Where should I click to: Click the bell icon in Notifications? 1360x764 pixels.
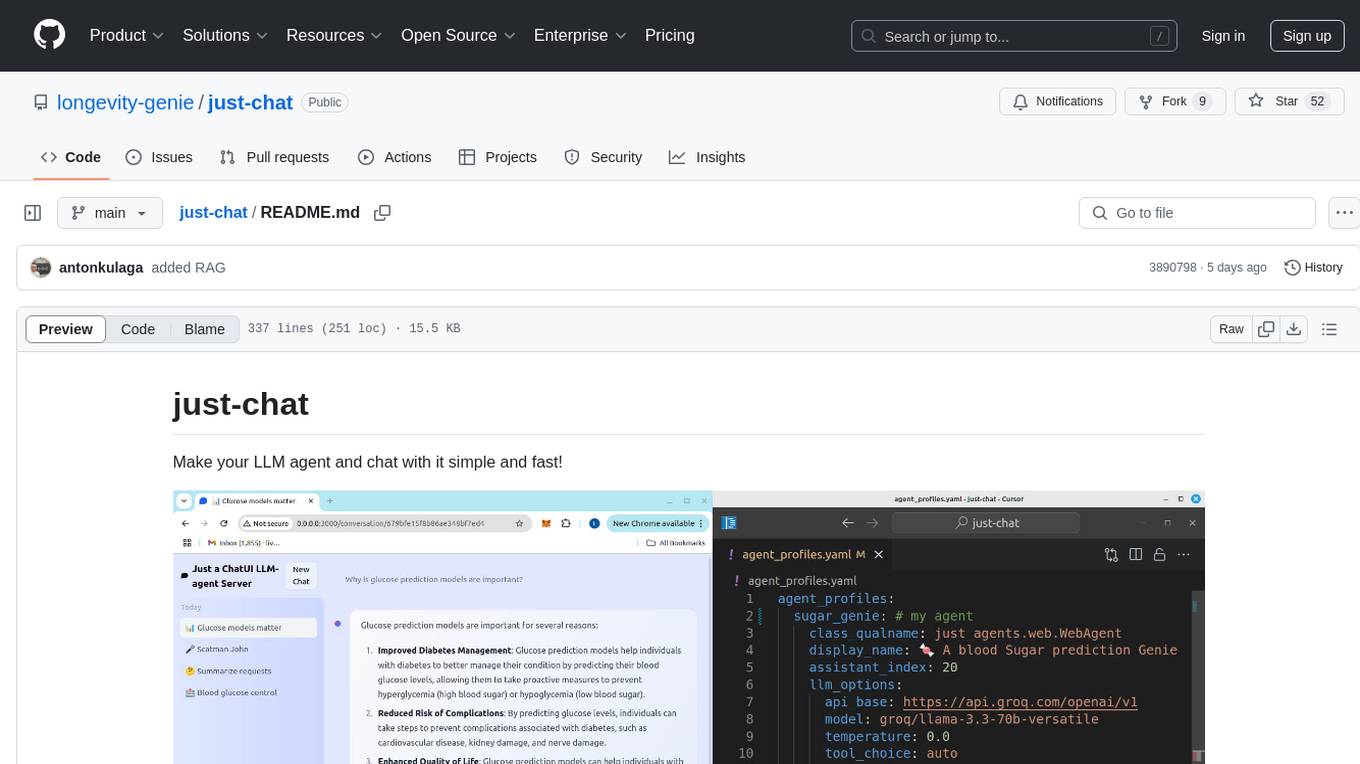[x=1021, y=101]
